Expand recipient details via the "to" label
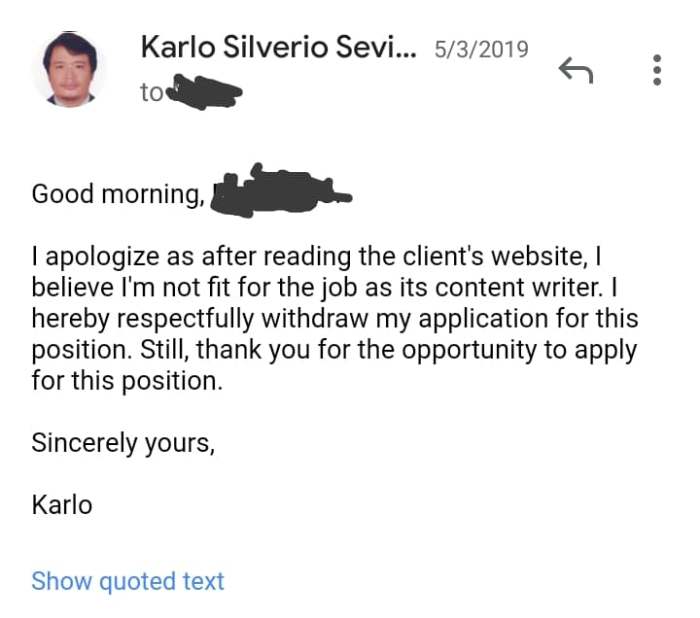The width and height of the screenshot is (700, 618). pyautogui.click(x=151, y=93)
